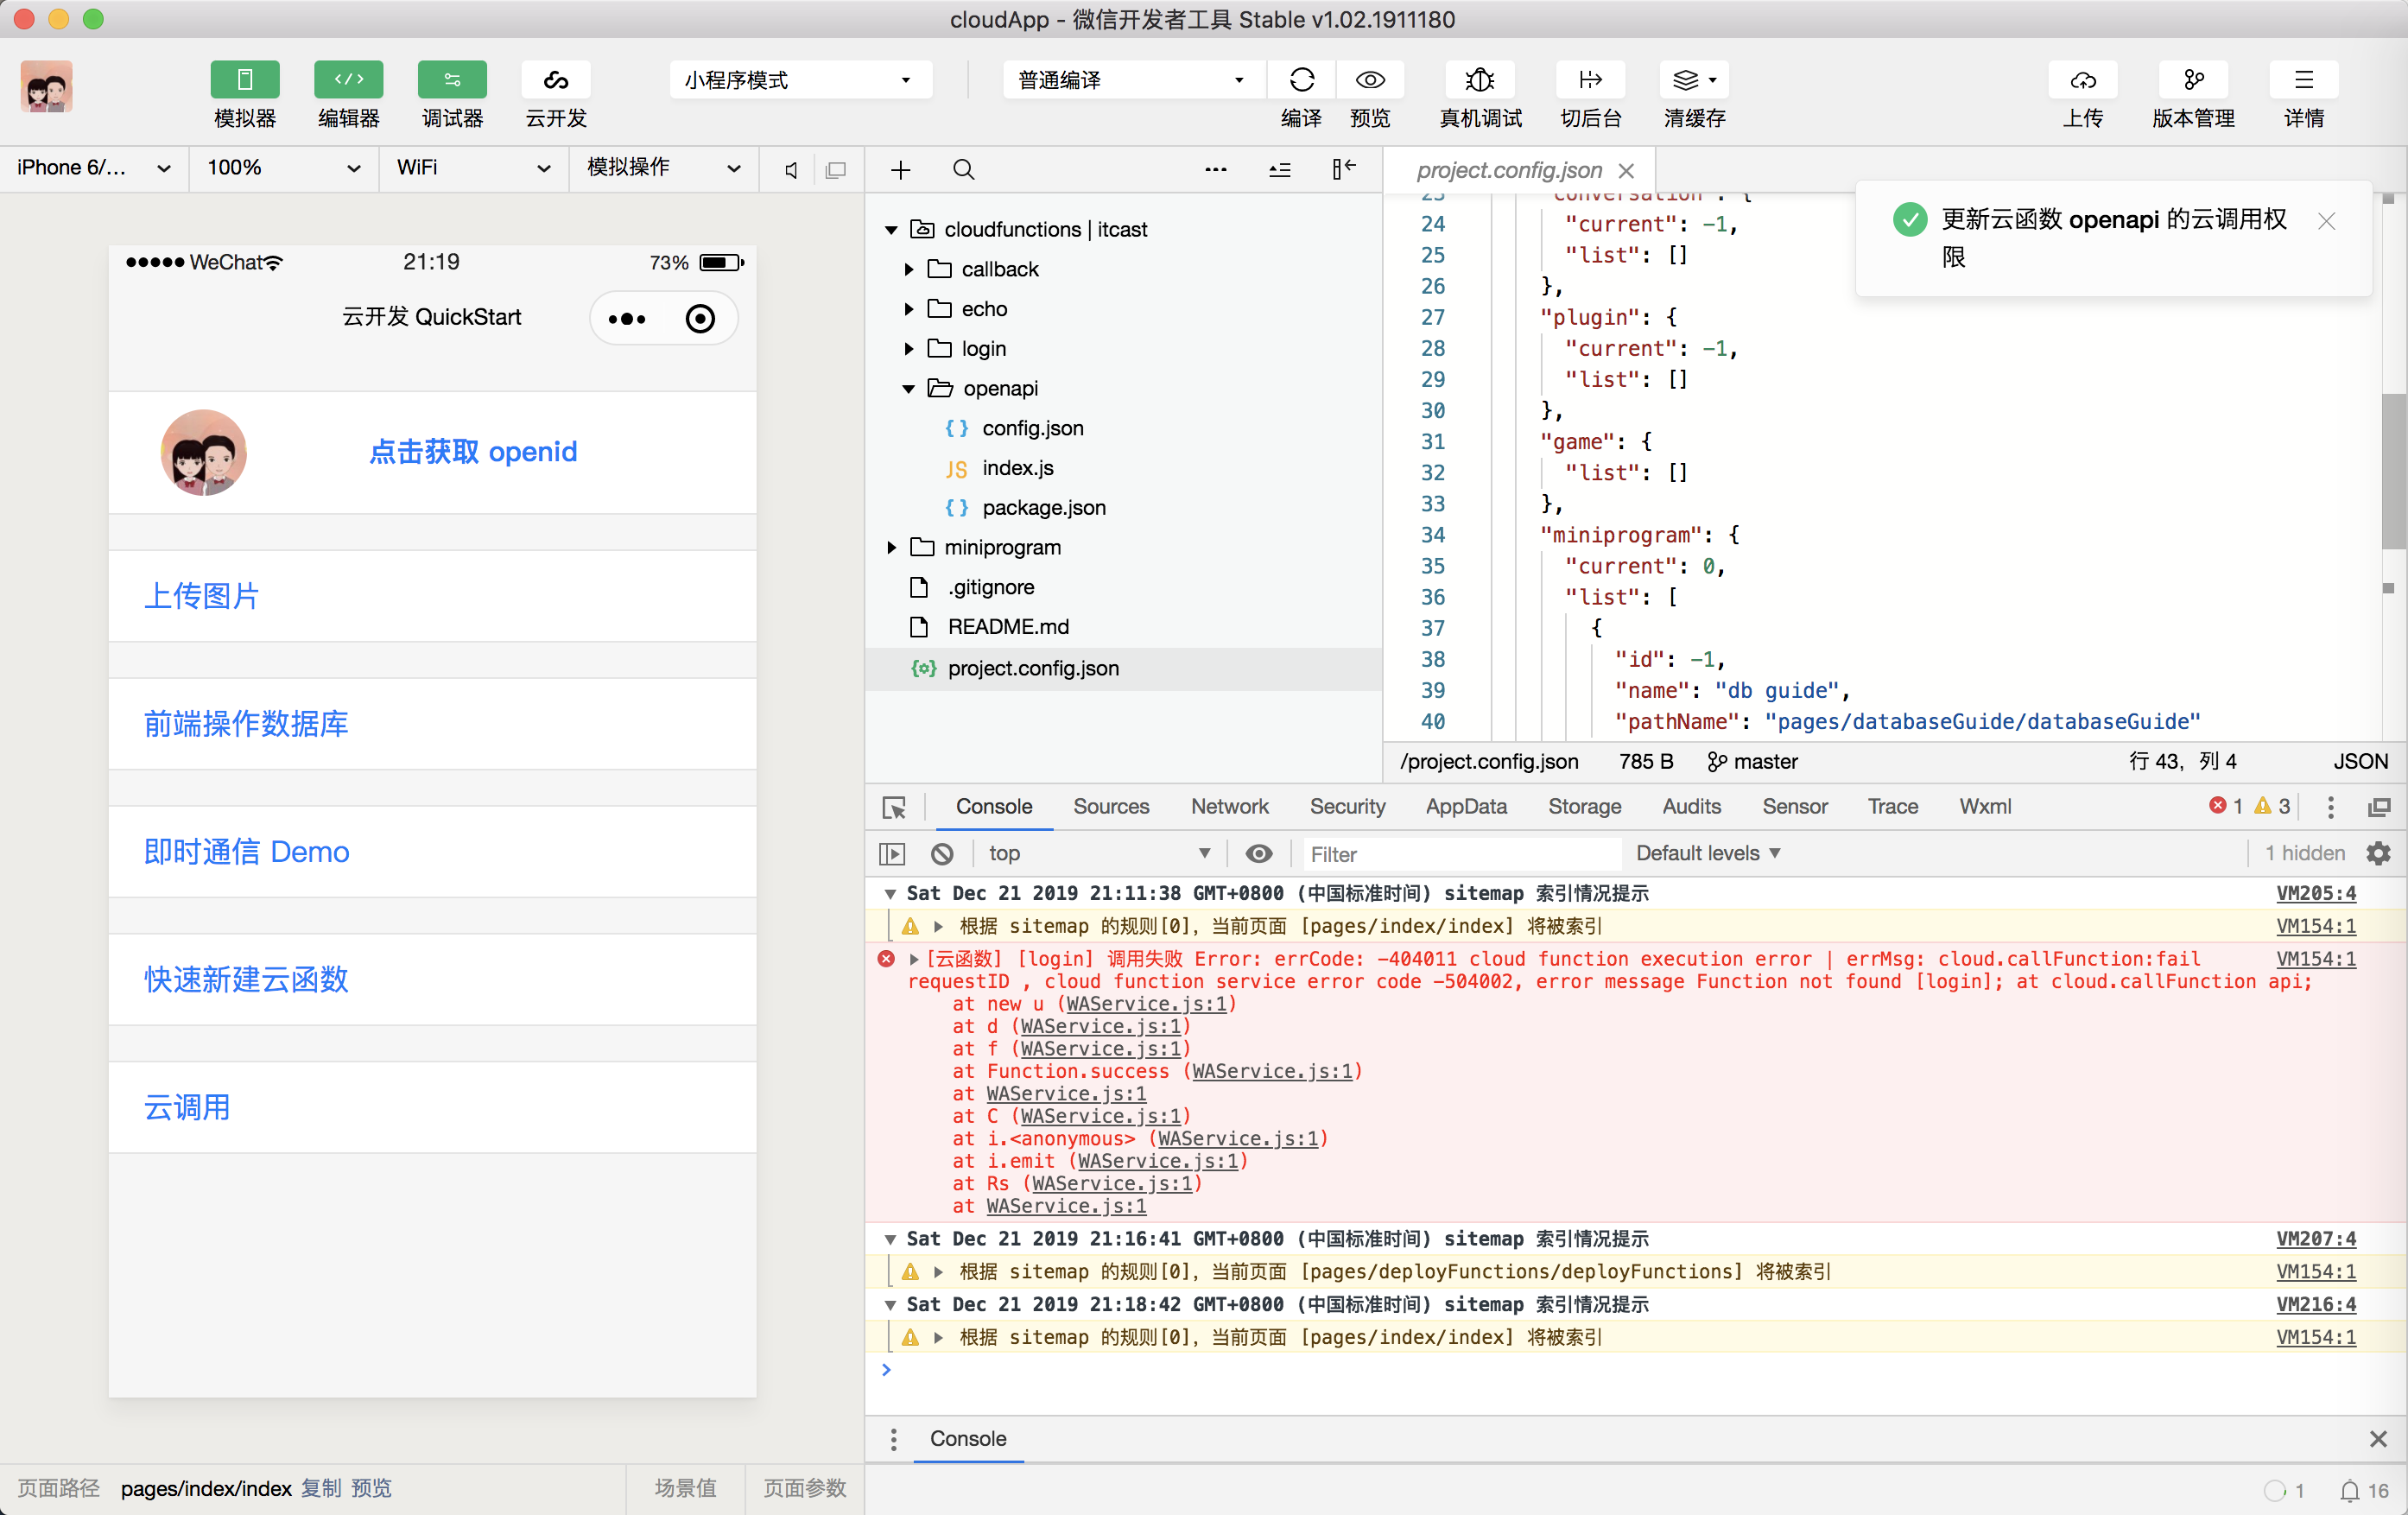Hide the file tree sidebar icon

(1343, 170)
